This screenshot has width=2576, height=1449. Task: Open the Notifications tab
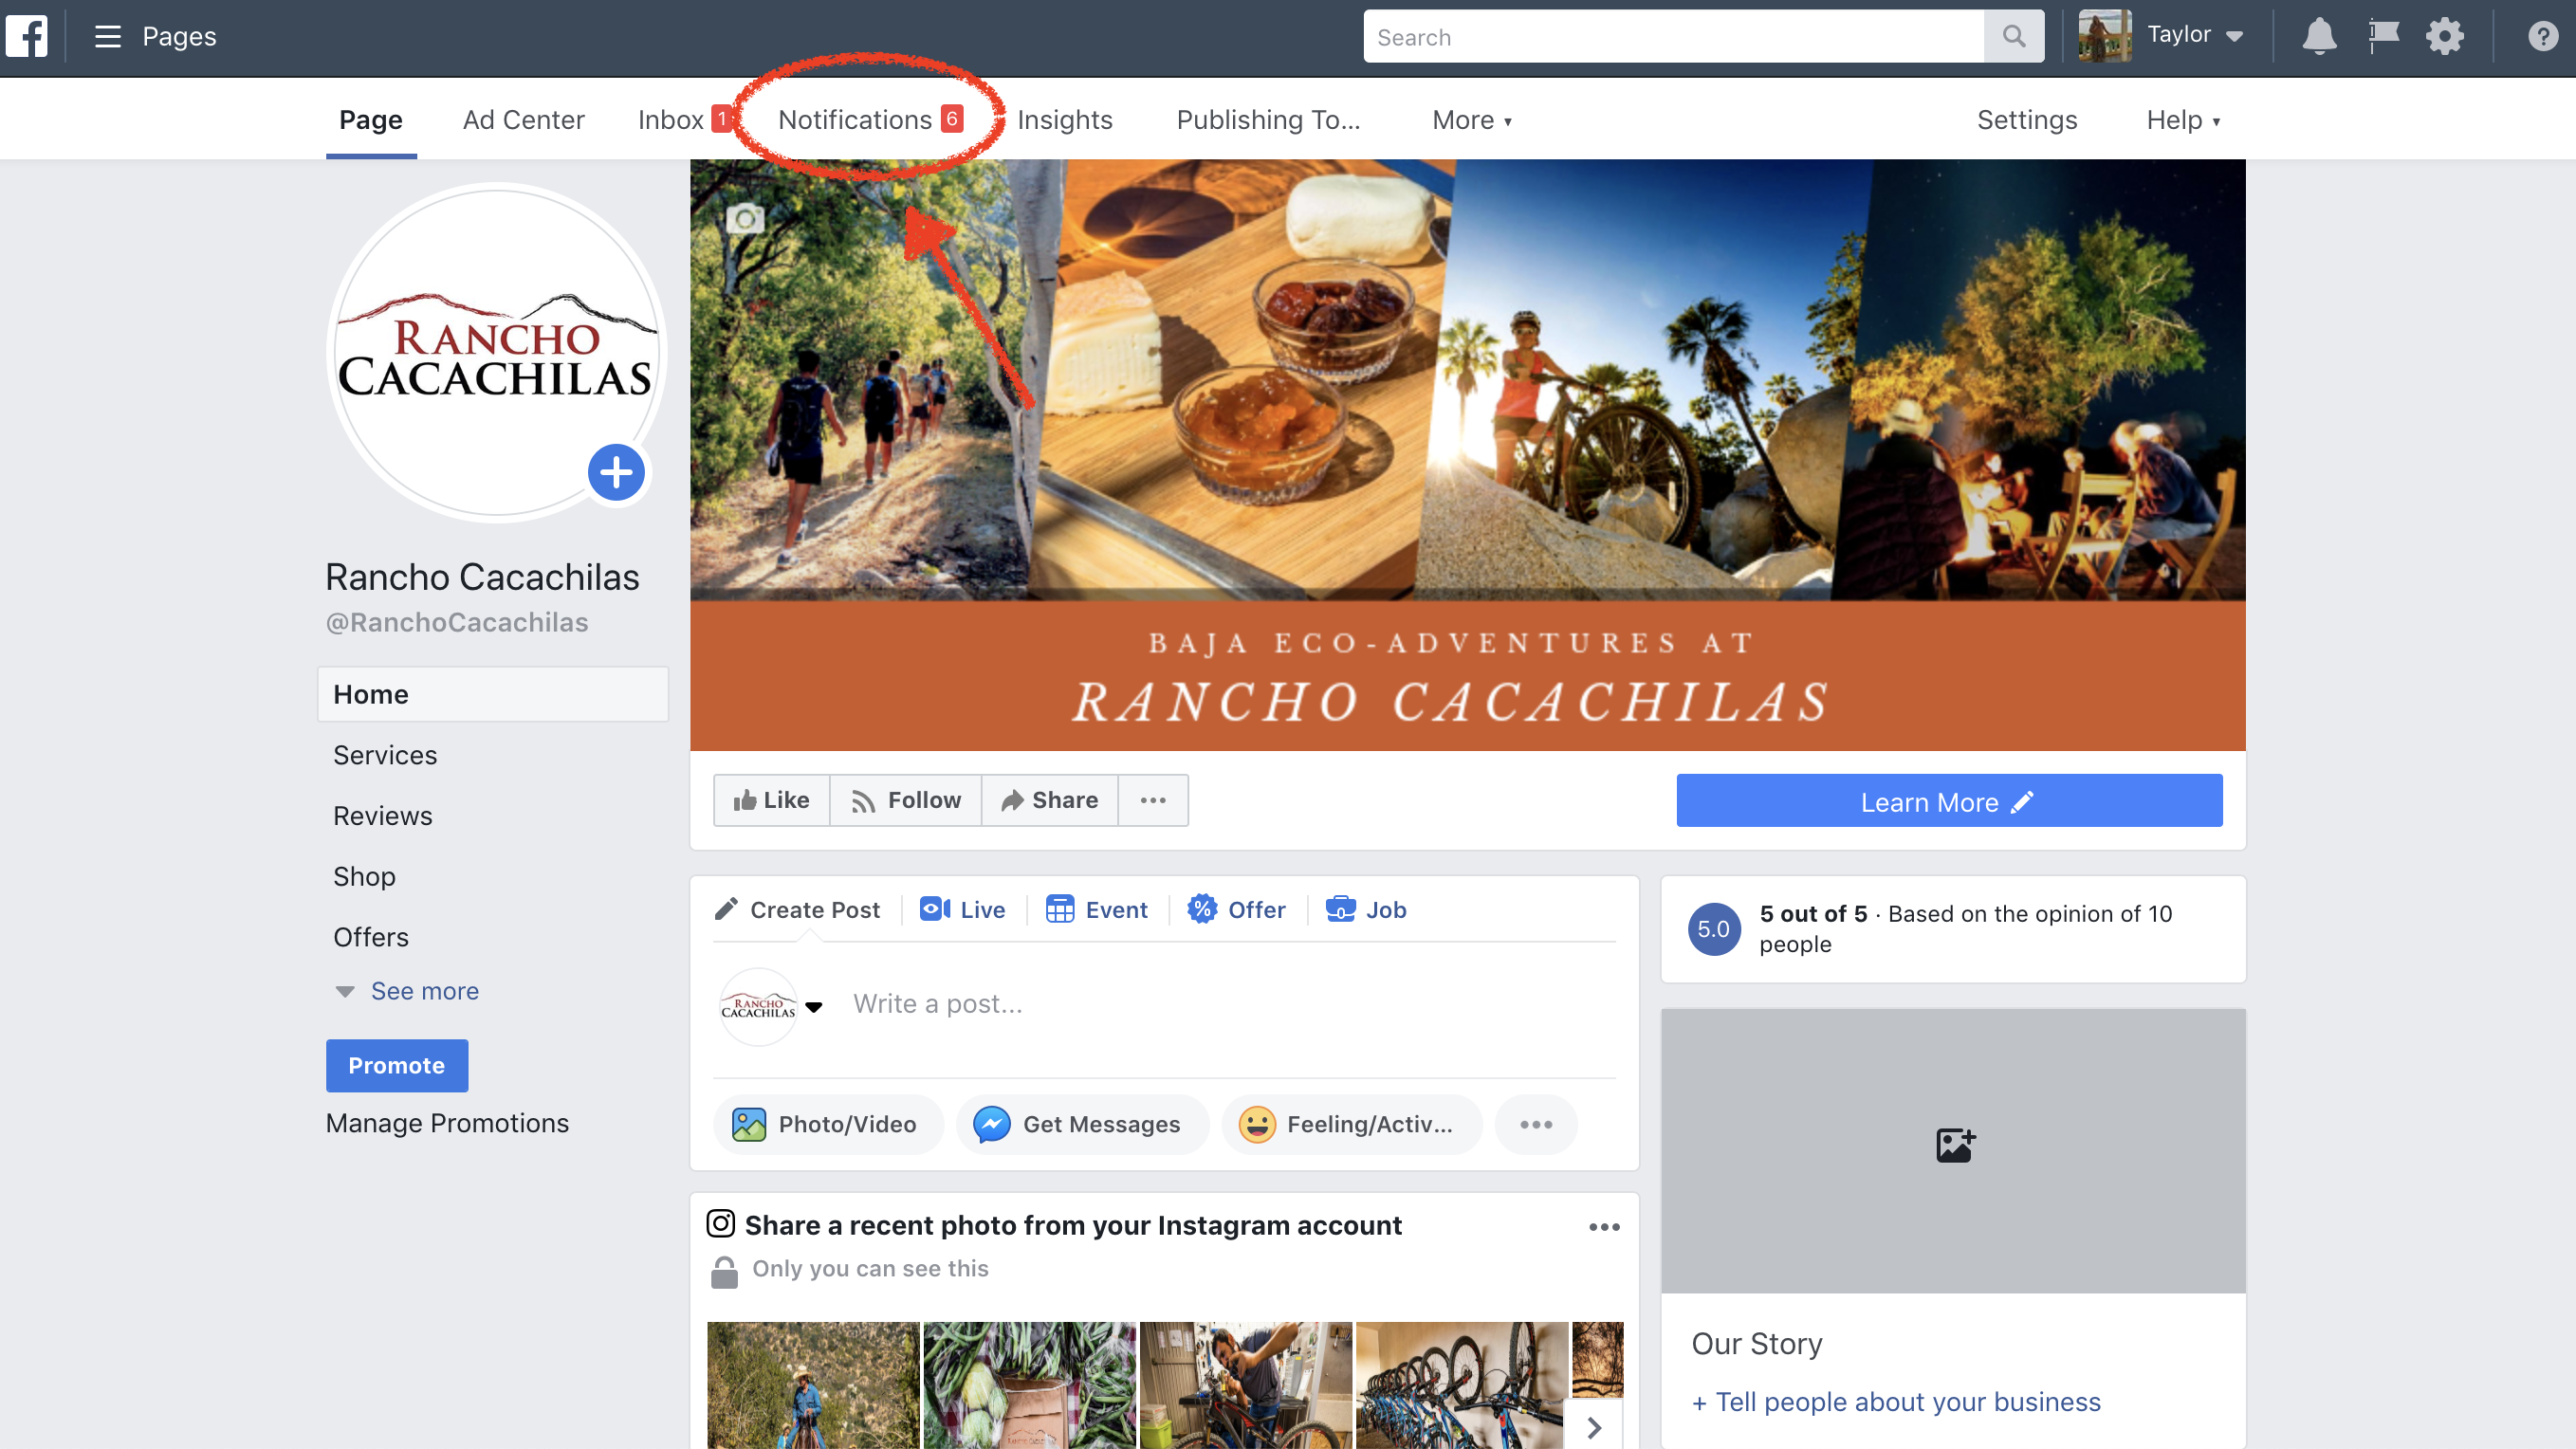[x=870, y=120]
